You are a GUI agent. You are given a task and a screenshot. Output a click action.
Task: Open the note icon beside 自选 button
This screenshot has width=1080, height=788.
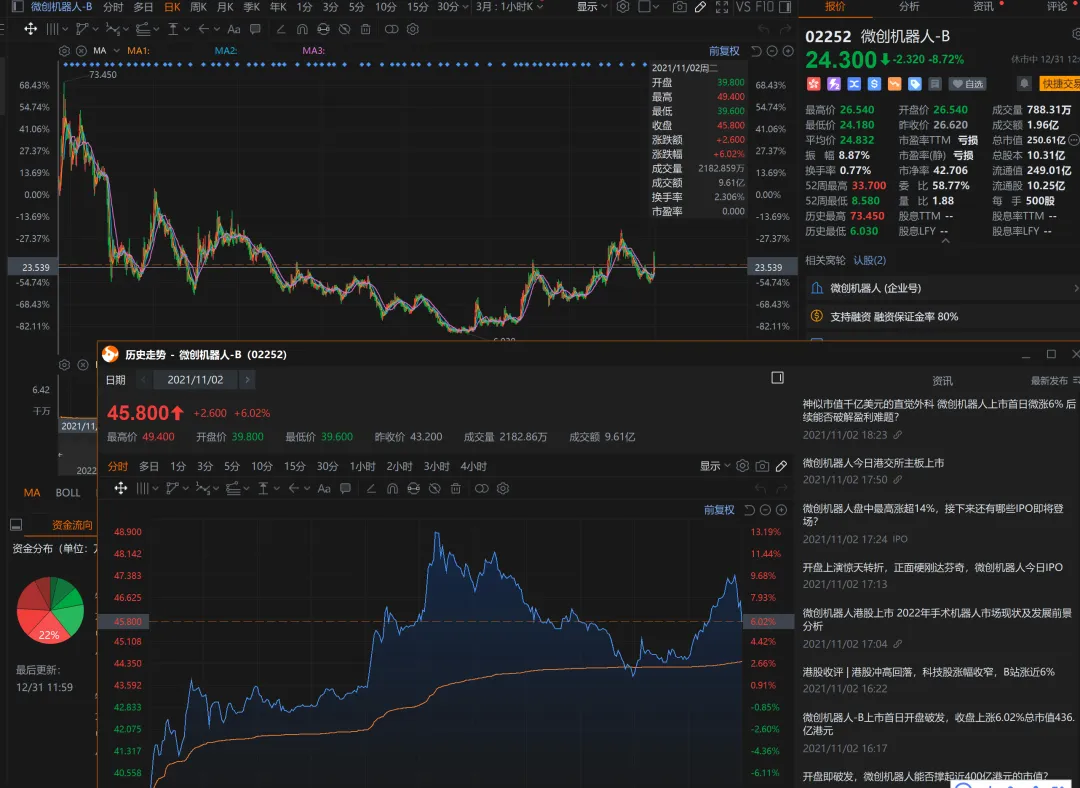[x=935, y=84]
